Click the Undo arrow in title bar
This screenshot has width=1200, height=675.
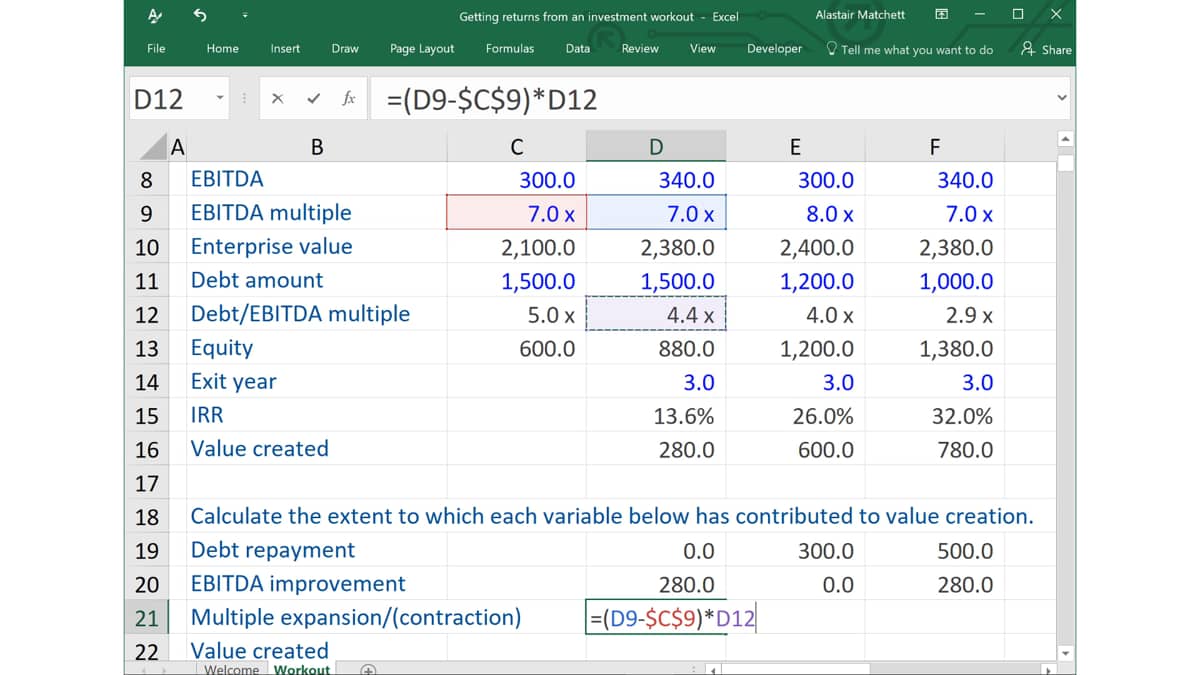198,15
